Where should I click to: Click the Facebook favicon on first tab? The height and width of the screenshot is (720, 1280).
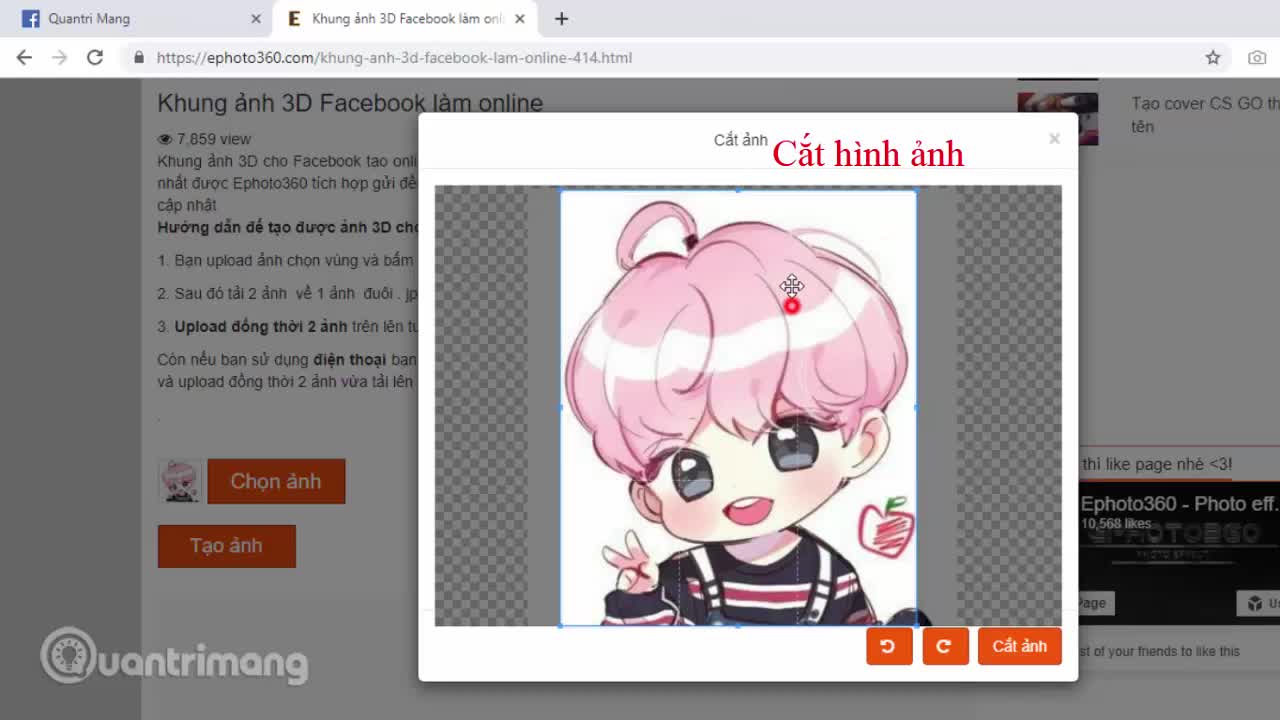point(31,18)
